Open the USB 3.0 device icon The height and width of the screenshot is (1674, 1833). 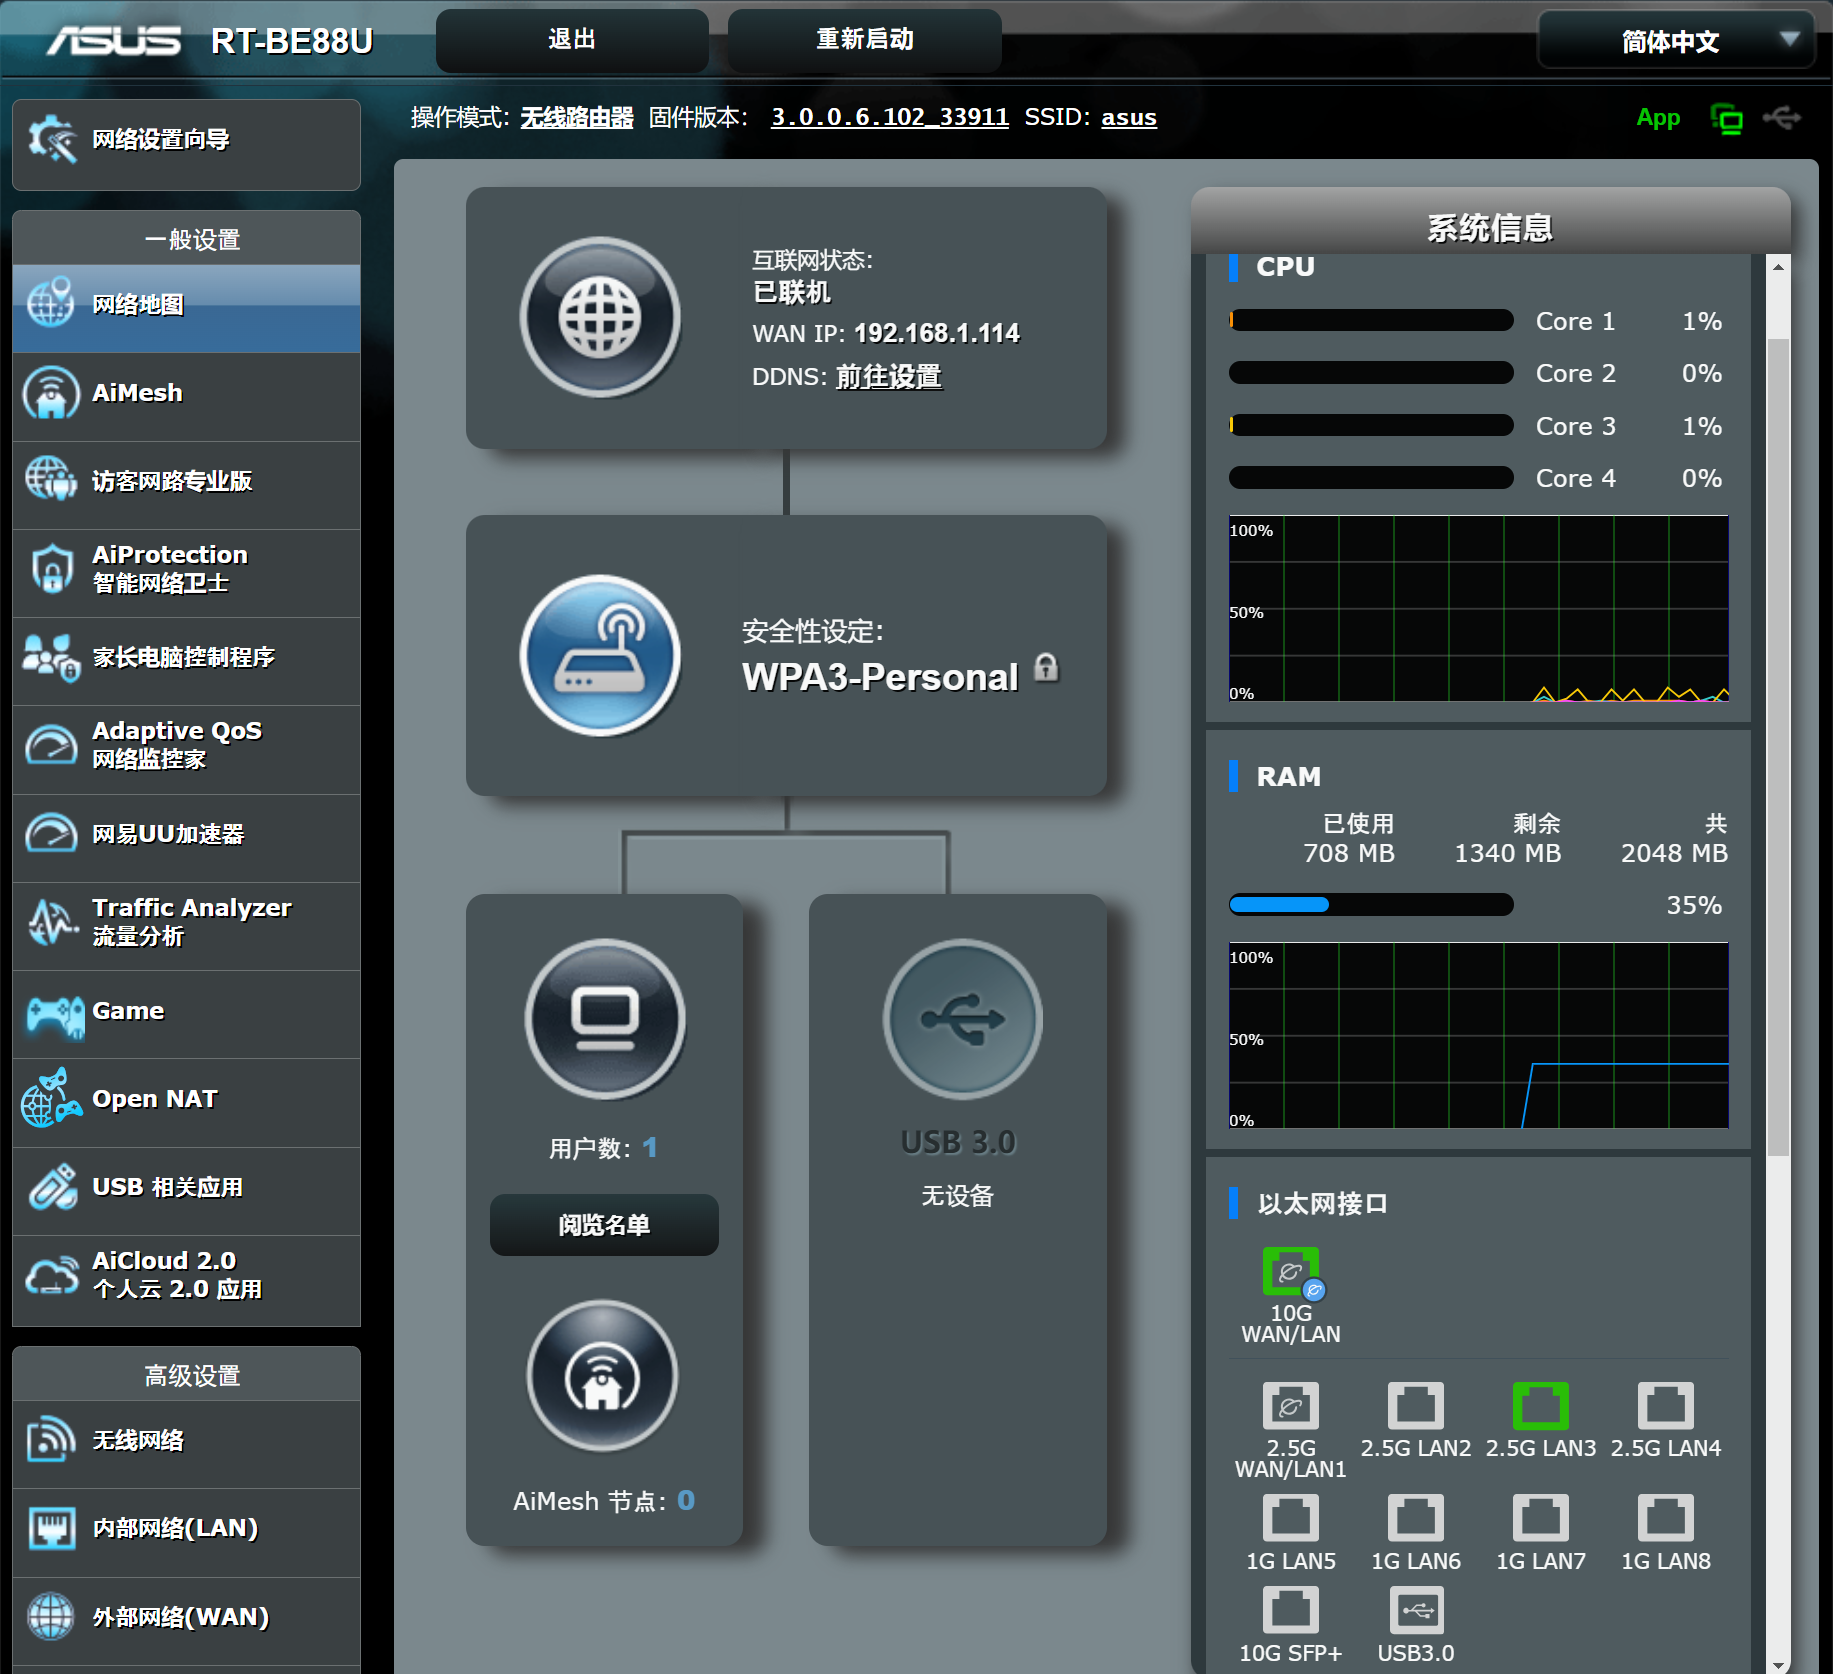pos(962,1019)
